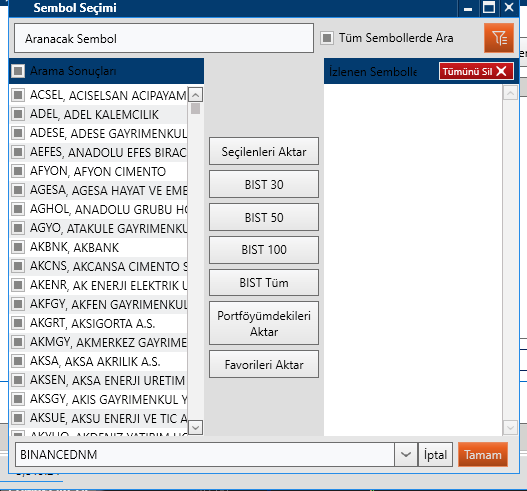This screenshot has width=527, height=491.
Task: Click Portföyümdekileri Aktar button
Action: click(x=264, y=323)
